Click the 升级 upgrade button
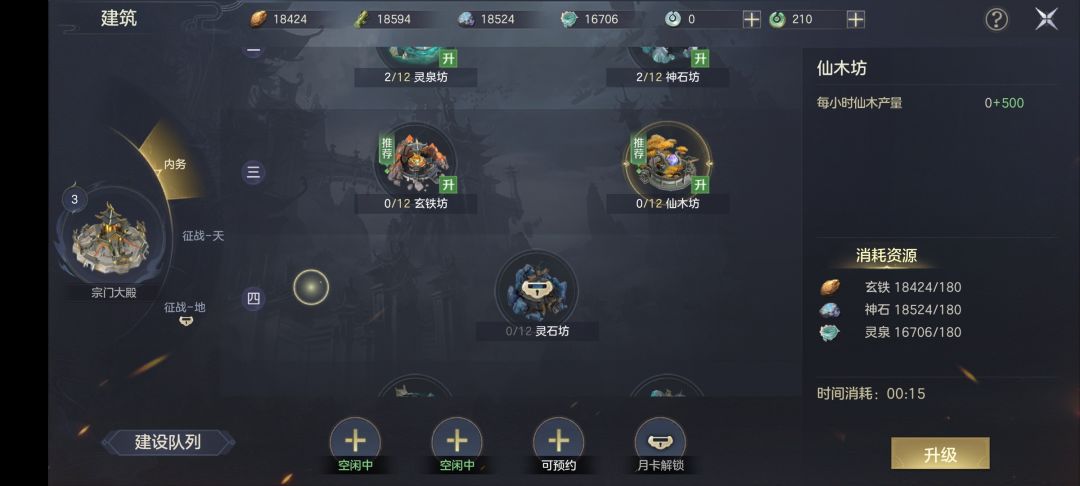 click(940, 454)
